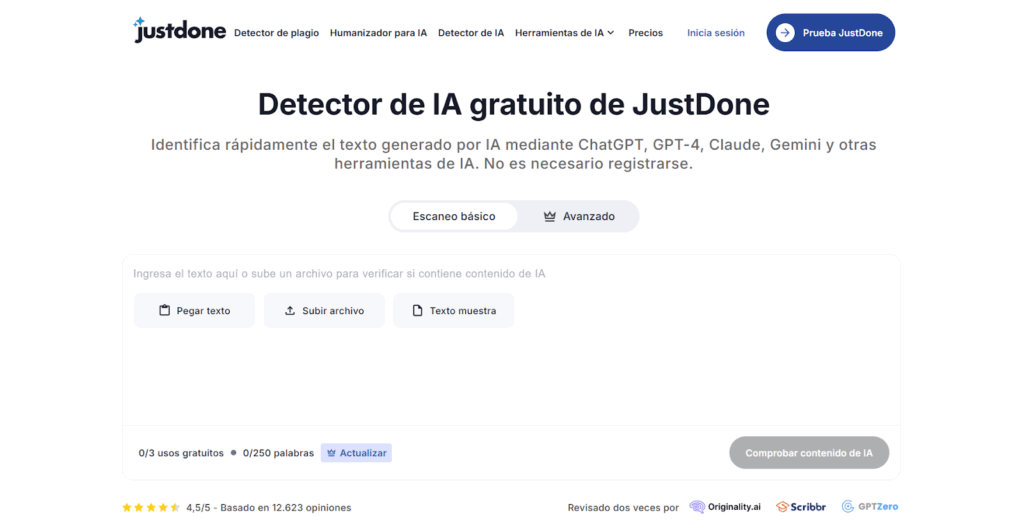Click '0/250 palabras' counter text

click(278, 453)
